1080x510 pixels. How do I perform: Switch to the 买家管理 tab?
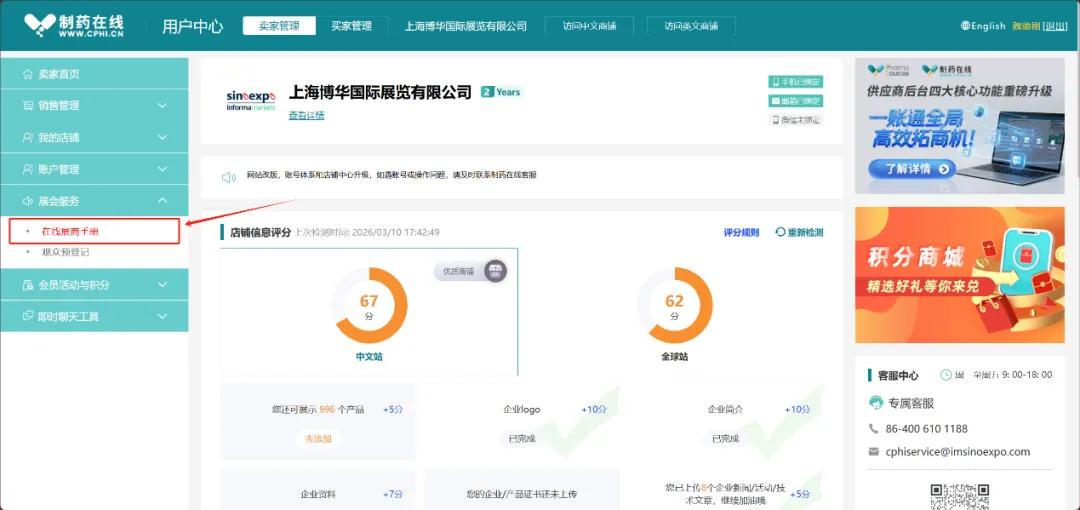[351, 26]
